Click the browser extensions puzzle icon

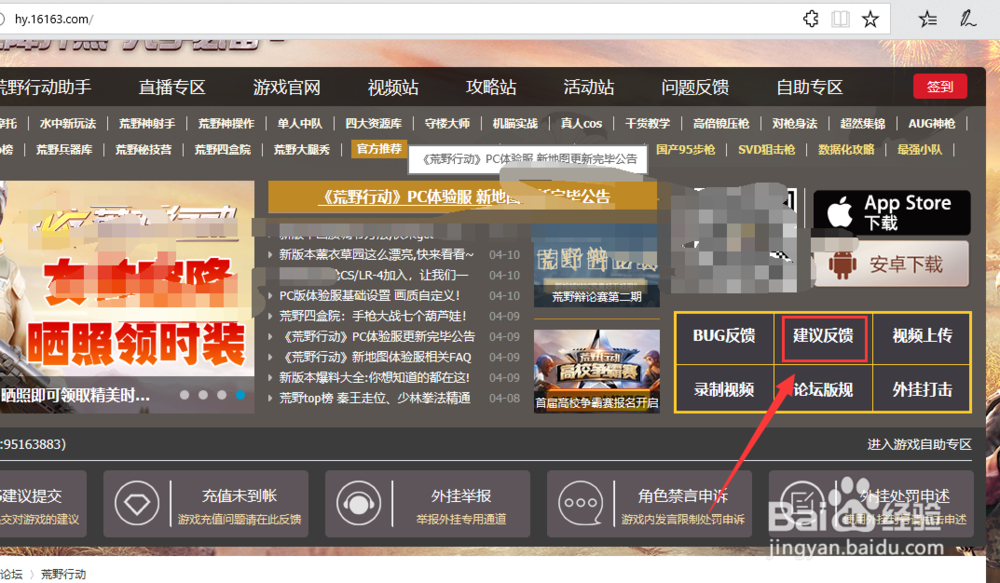coord(811,19)
